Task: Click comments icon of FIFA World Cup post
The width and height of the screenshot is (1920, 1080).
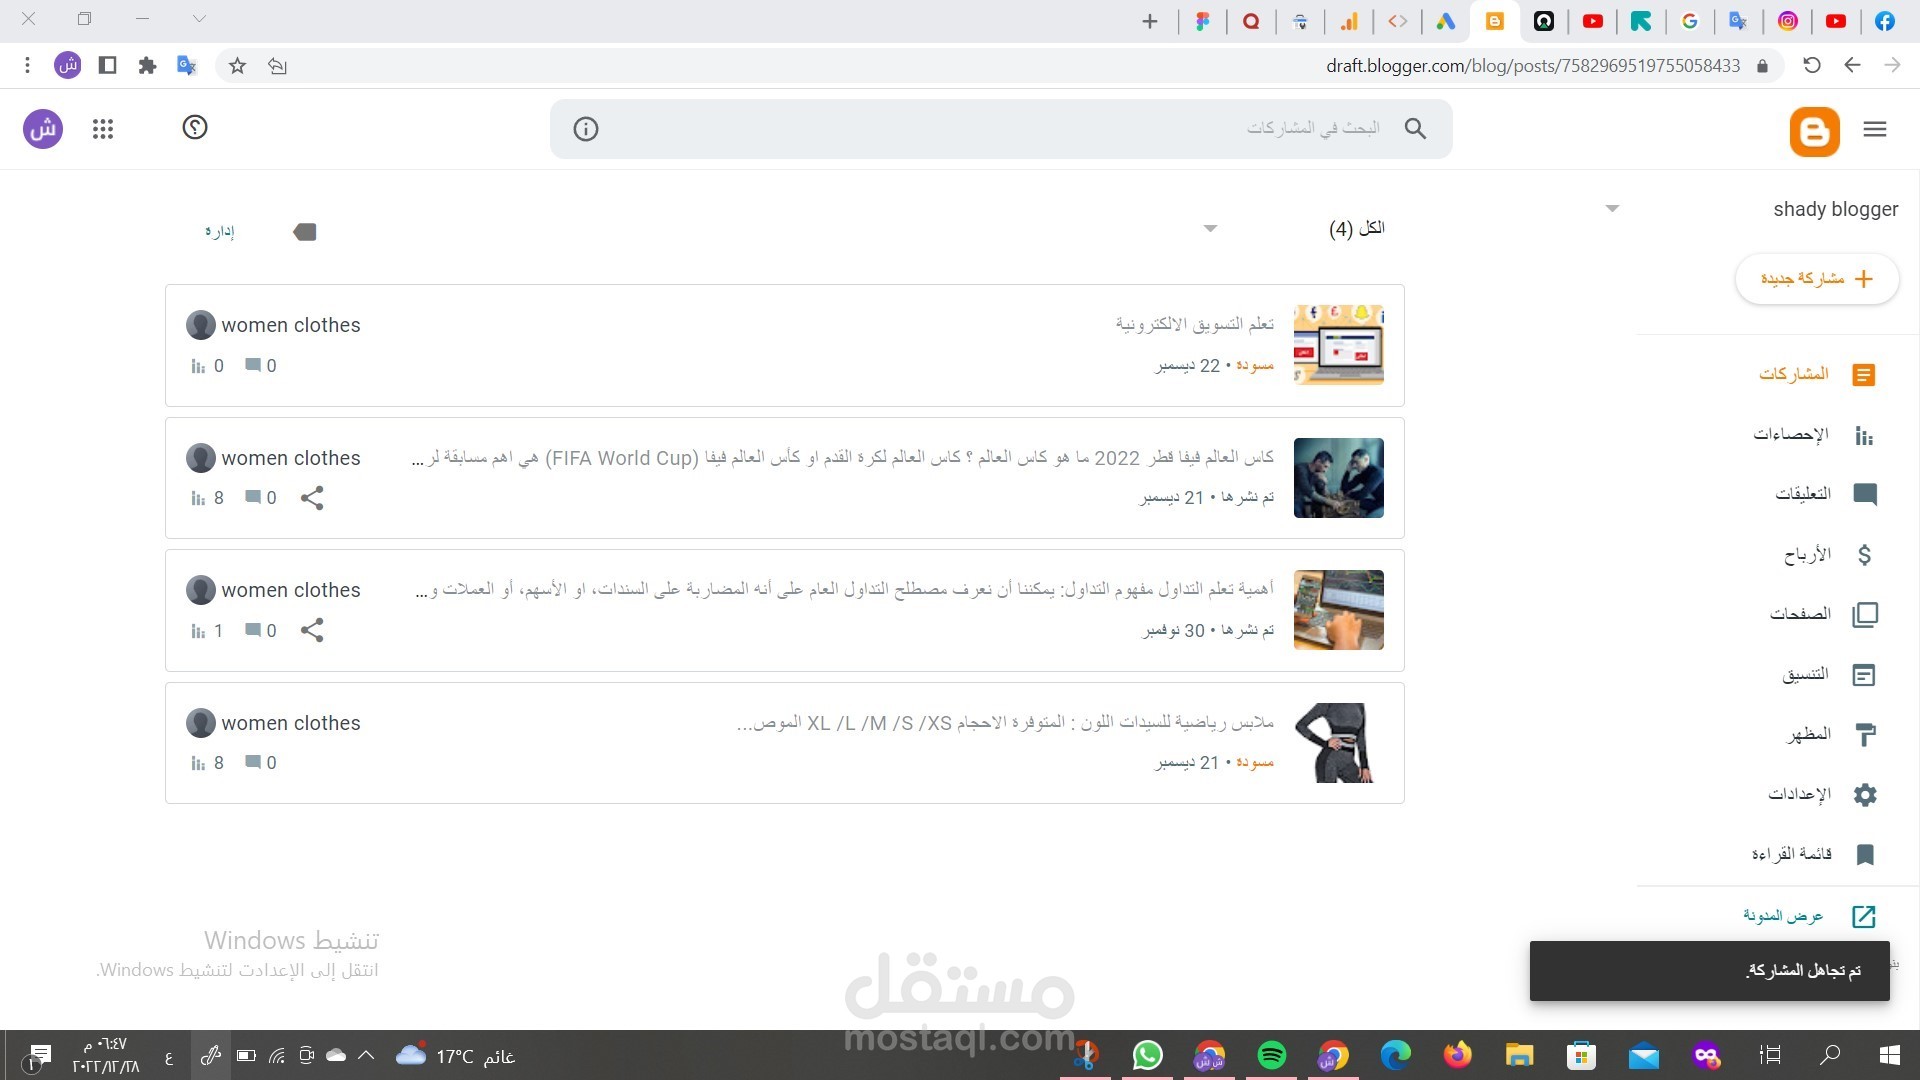Action: tap(253, 497)
